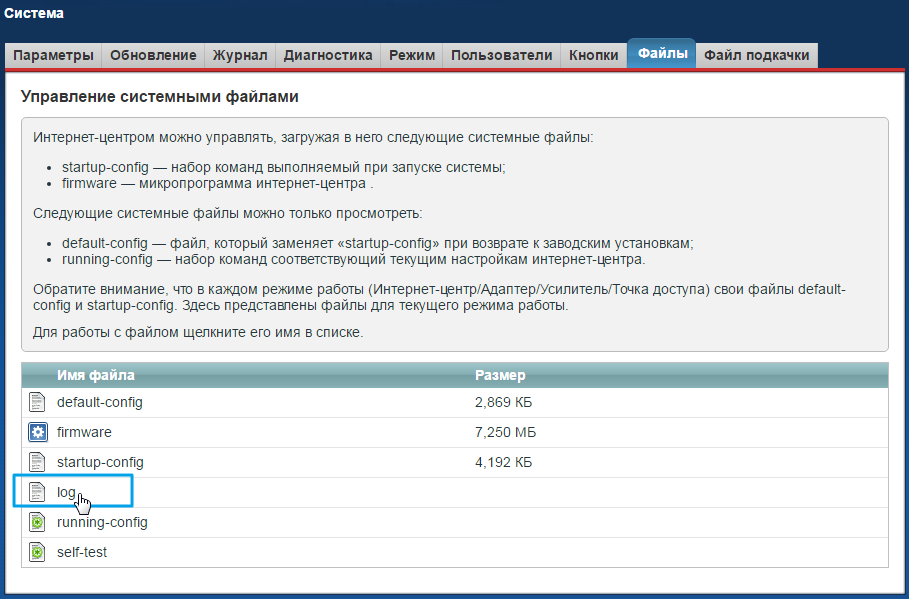Click the startup-config document icon
The height and width of the screenshot is (599, 909).
pos(37,462)
